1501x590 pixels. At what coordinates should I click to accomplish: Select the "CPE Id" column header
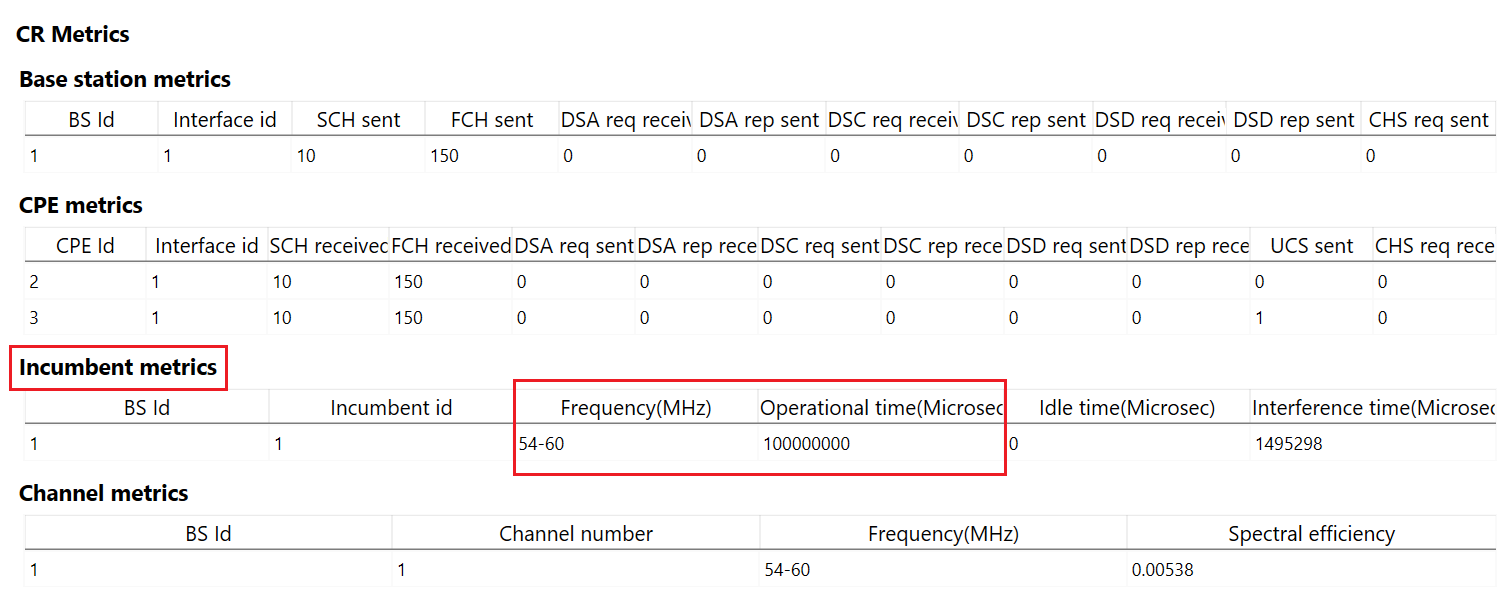(x=85, y=246)
